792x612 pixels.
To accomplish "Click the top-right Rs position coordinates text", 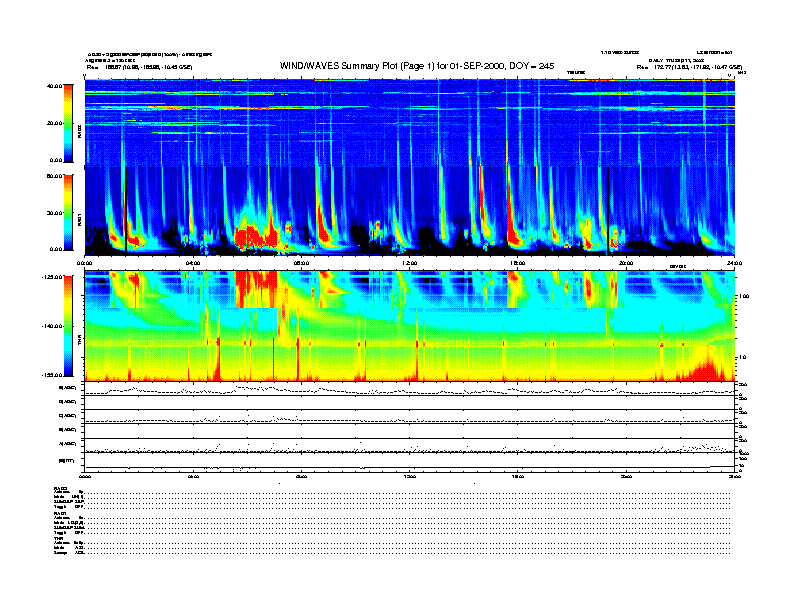I will [x=689, y=67].
